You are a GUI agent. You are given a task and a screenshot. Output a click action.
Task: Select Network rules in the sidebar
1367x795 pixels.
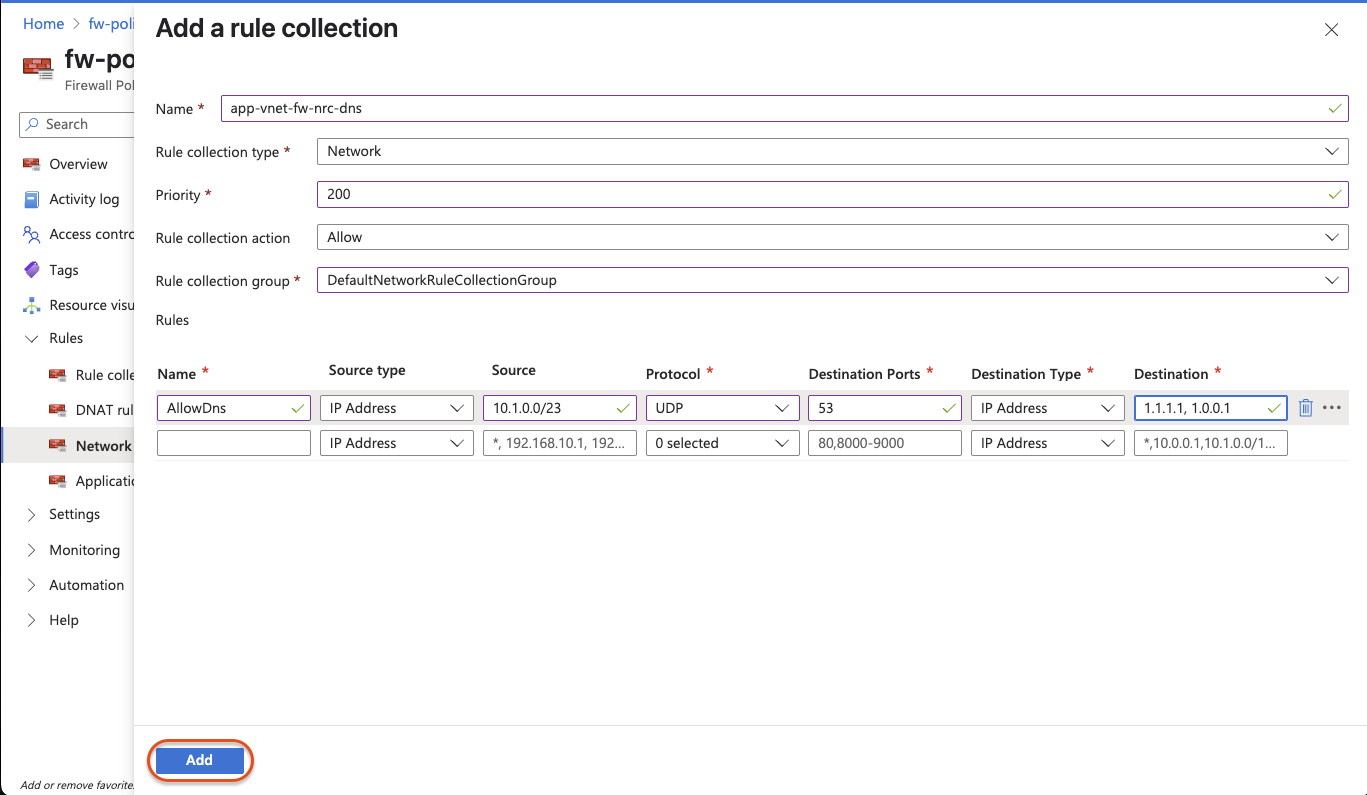(104, 446)
